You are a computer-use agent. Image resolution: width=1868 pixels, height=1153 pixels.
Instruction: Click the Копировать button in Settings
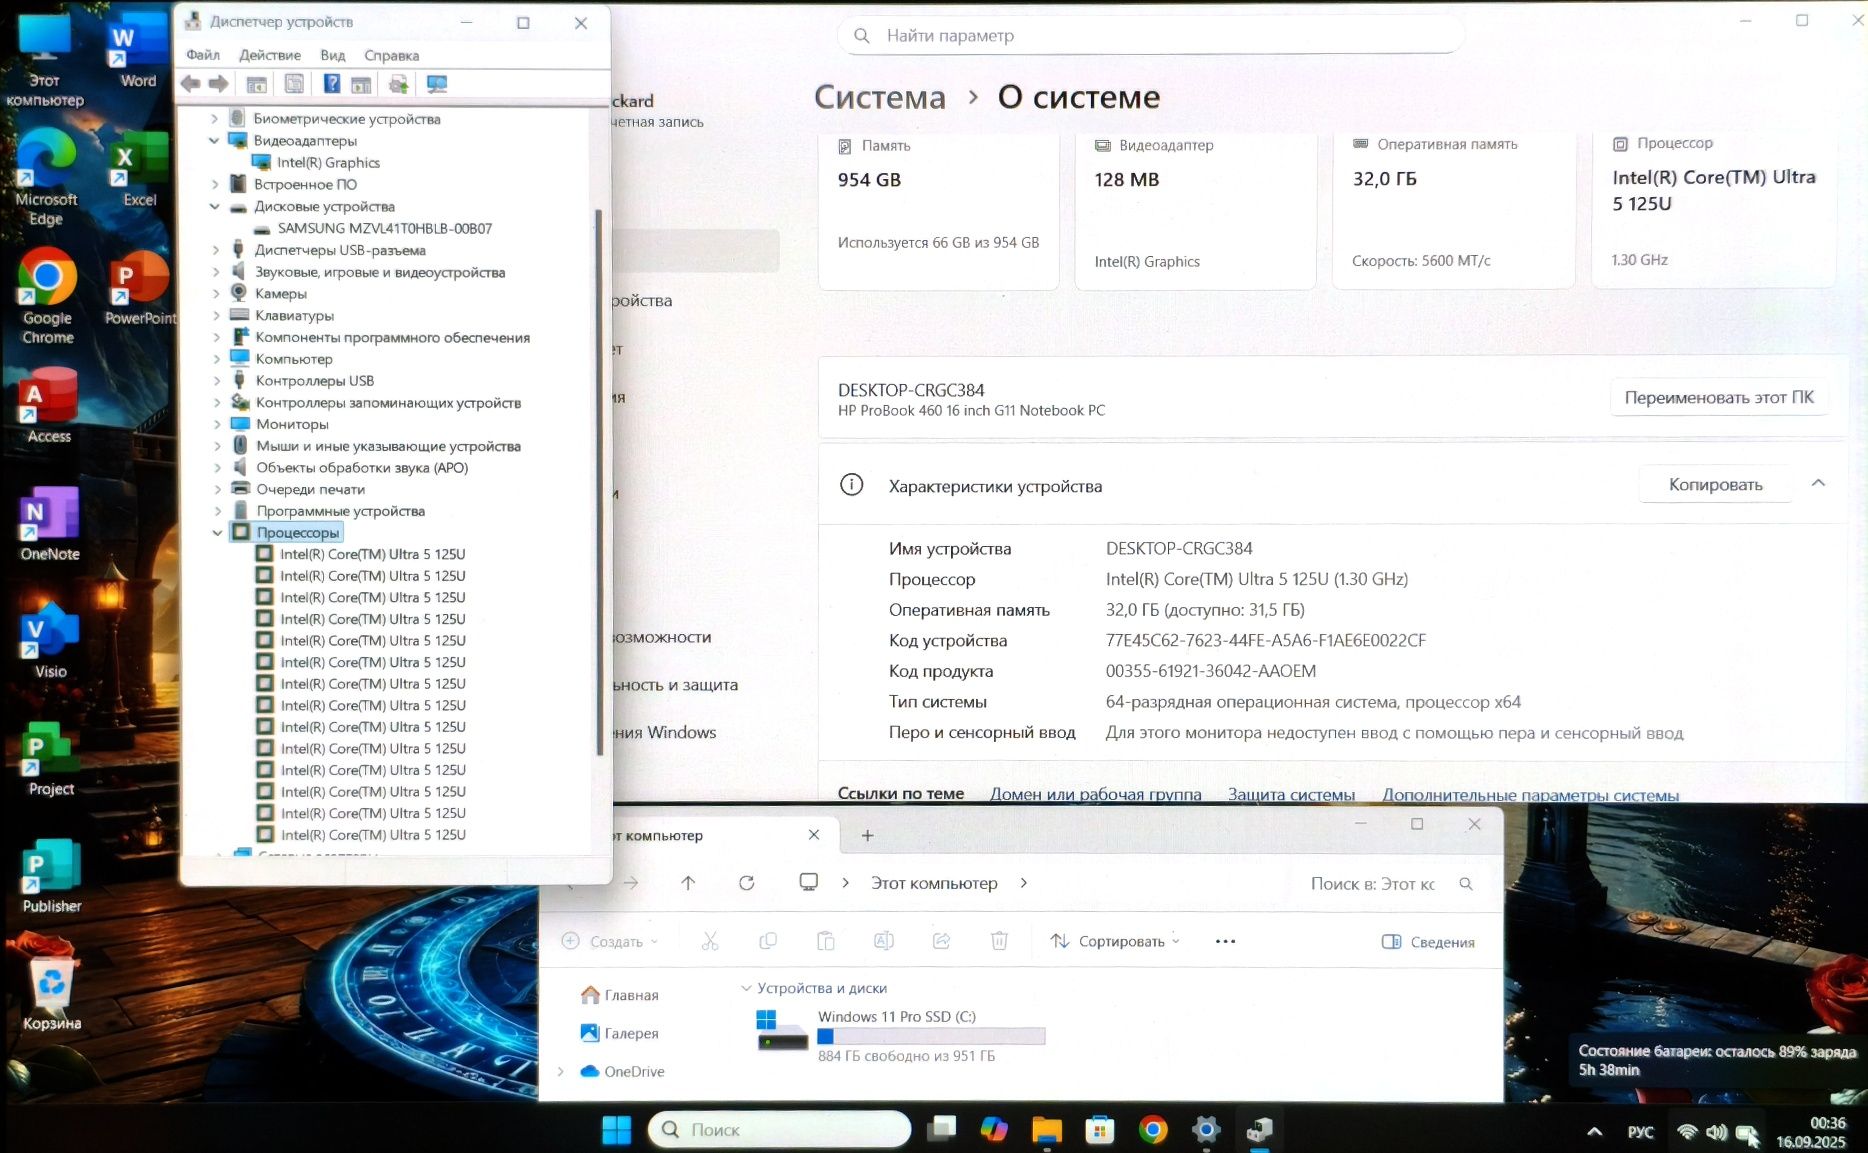1715,484
